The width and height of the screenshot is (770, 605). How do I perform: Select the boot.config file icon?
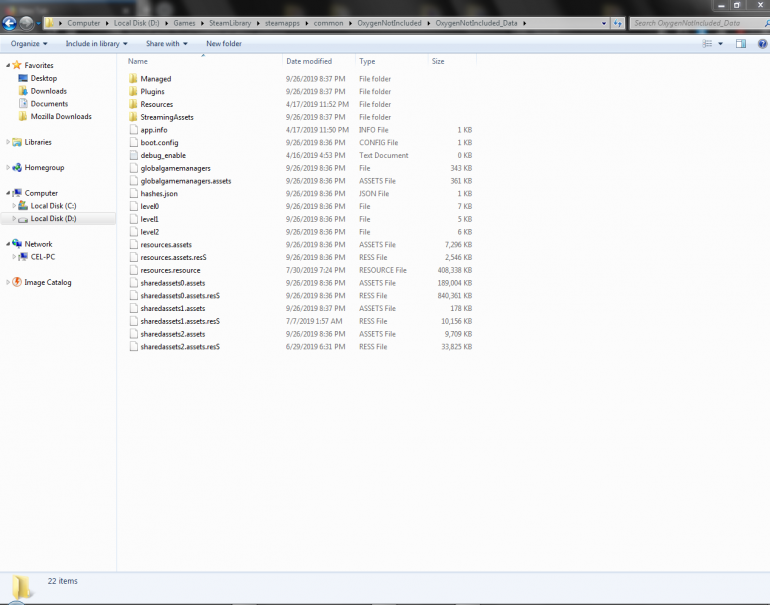coord(132,143)
